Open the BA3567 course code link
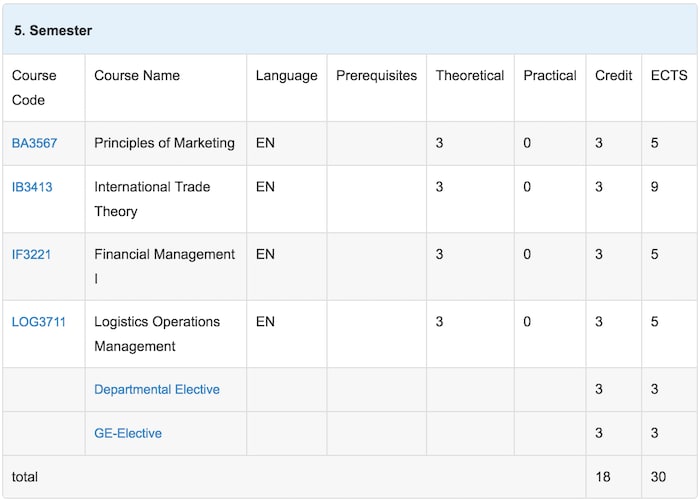This screenshot has height=502, width=700. coord(35,143)
